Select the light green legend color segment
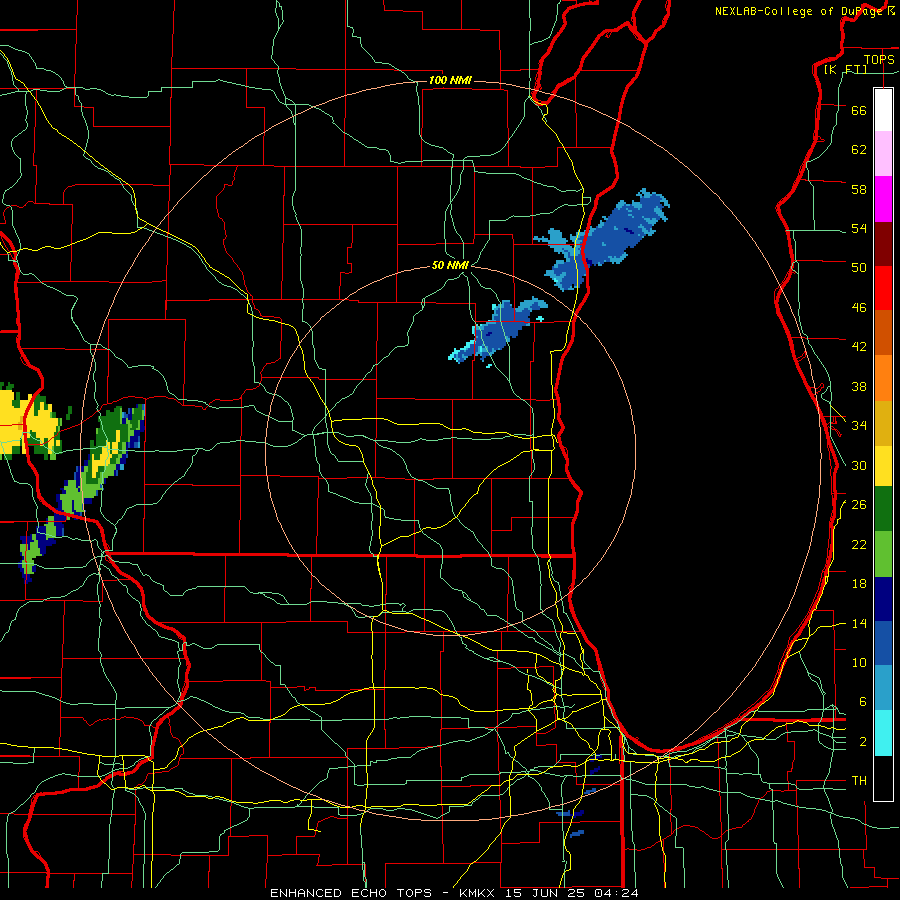 (883, 554)
